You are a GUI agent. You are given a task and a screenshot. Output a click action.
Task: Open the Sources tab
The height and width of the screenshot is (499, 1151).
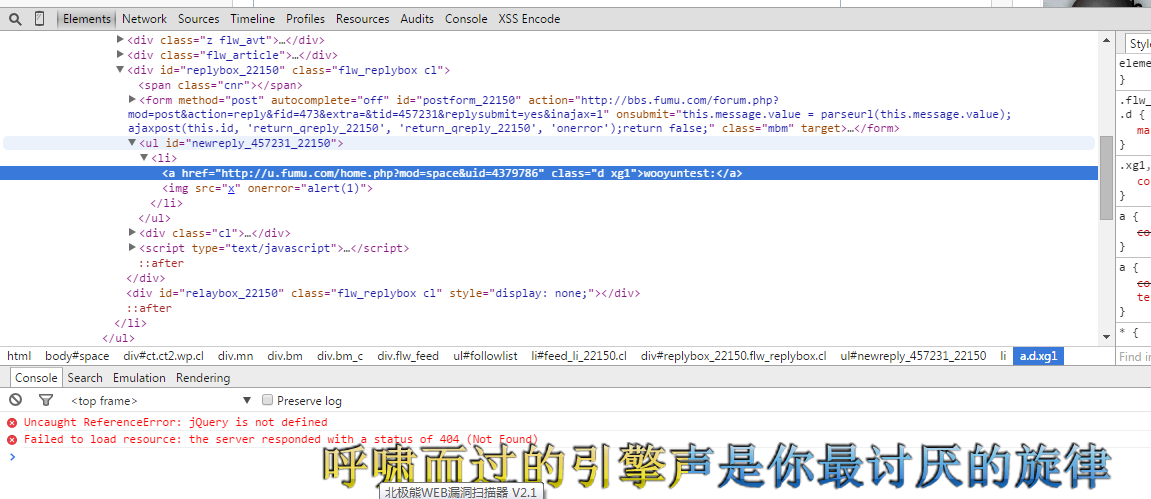[x=198, y=19]
